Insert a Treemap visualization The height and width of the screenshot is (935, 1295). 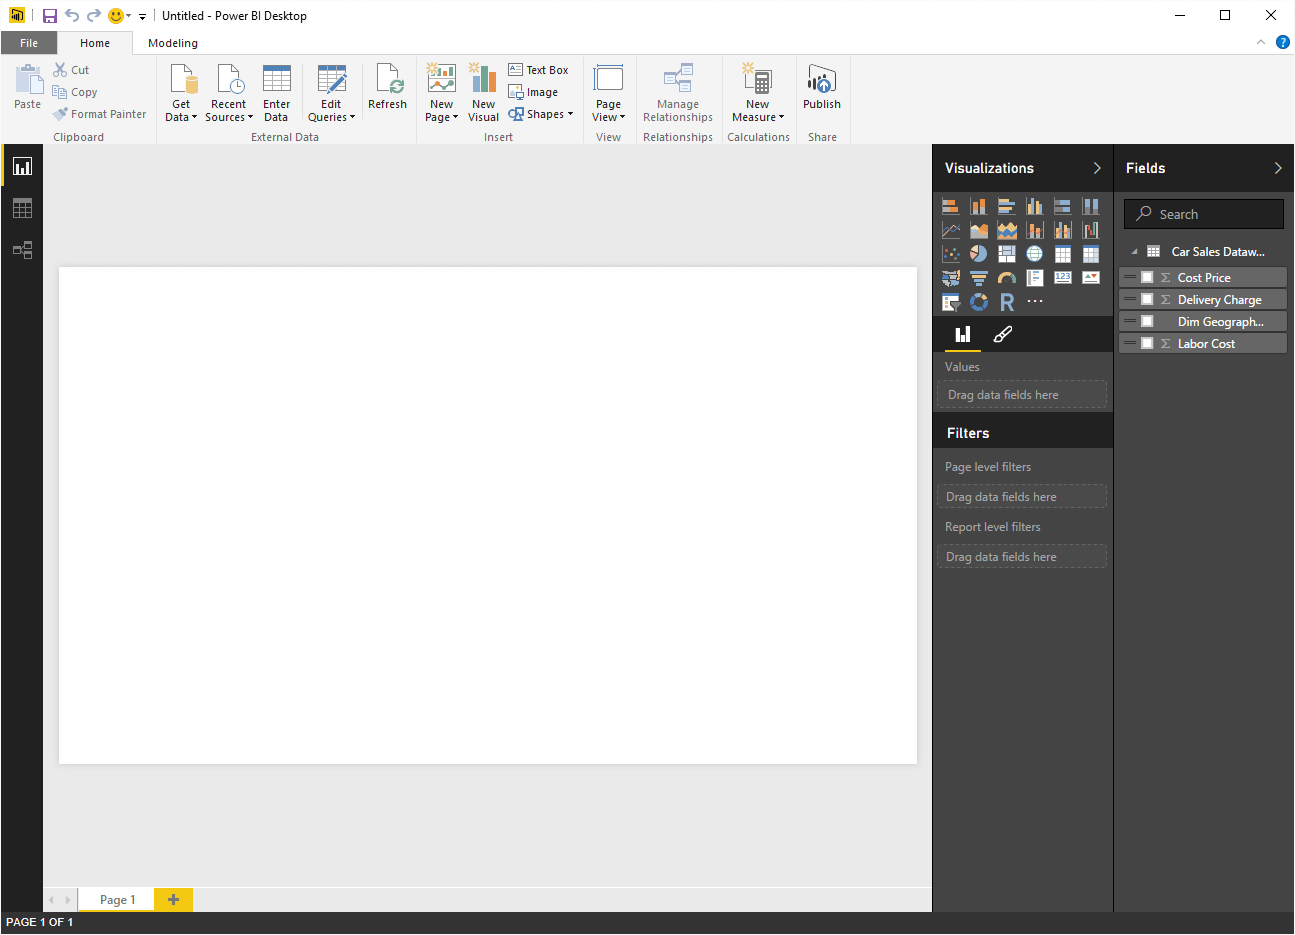point(1007,254)
